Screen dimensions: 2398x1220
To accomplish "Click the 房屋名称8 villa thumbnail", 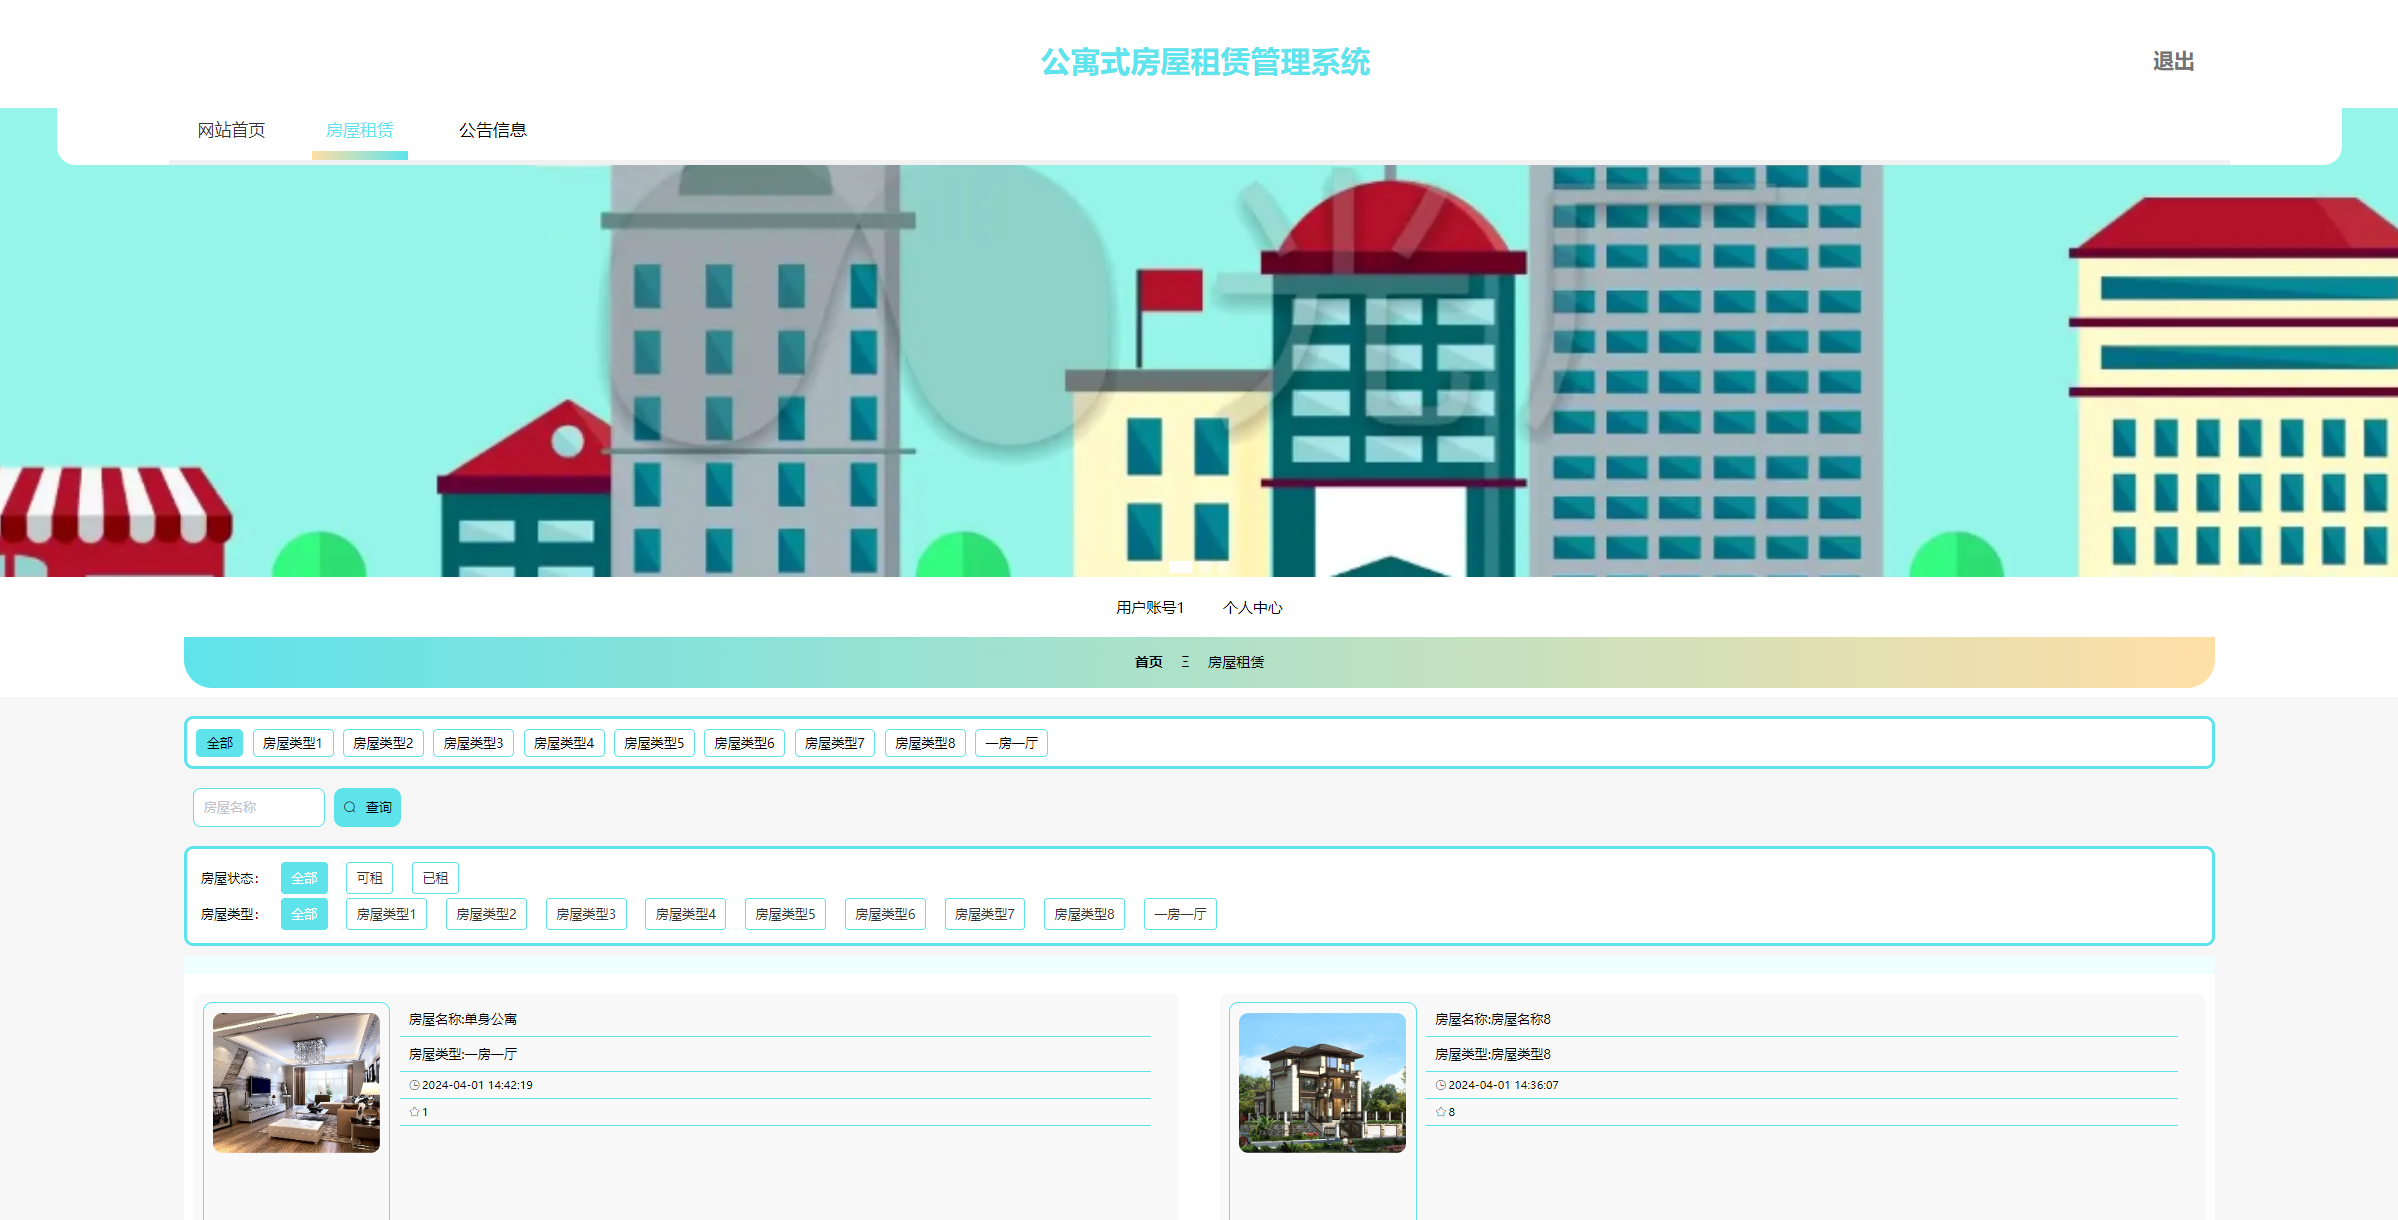I will click(x=1322, y=1083).
